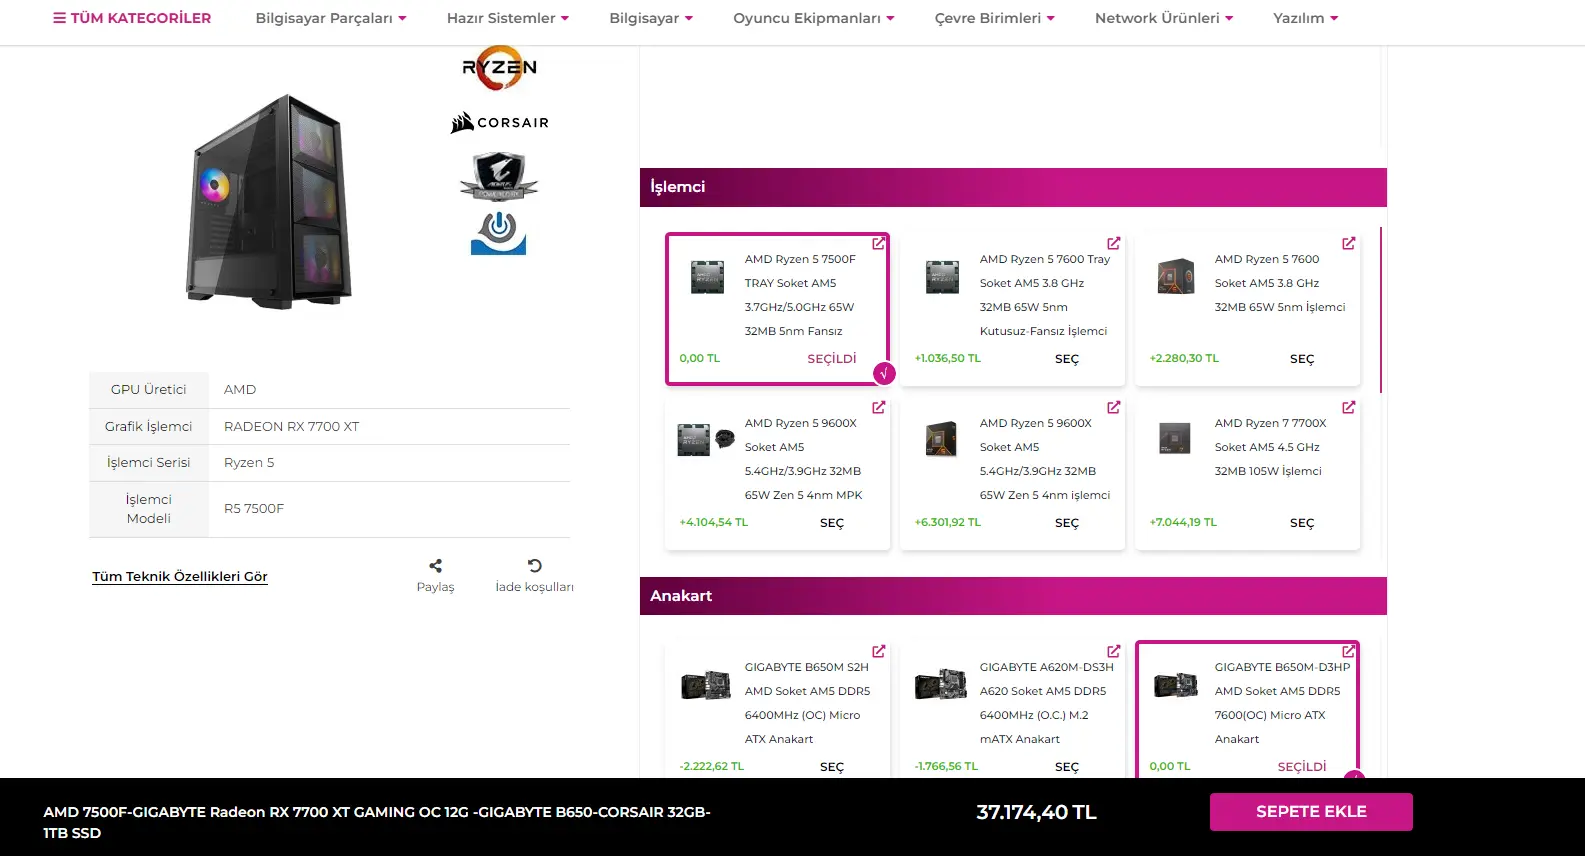The height and width of the screenshot is (856, 1585).
Task: Click the +1.036,50 TL price difference
Action: 947,358
